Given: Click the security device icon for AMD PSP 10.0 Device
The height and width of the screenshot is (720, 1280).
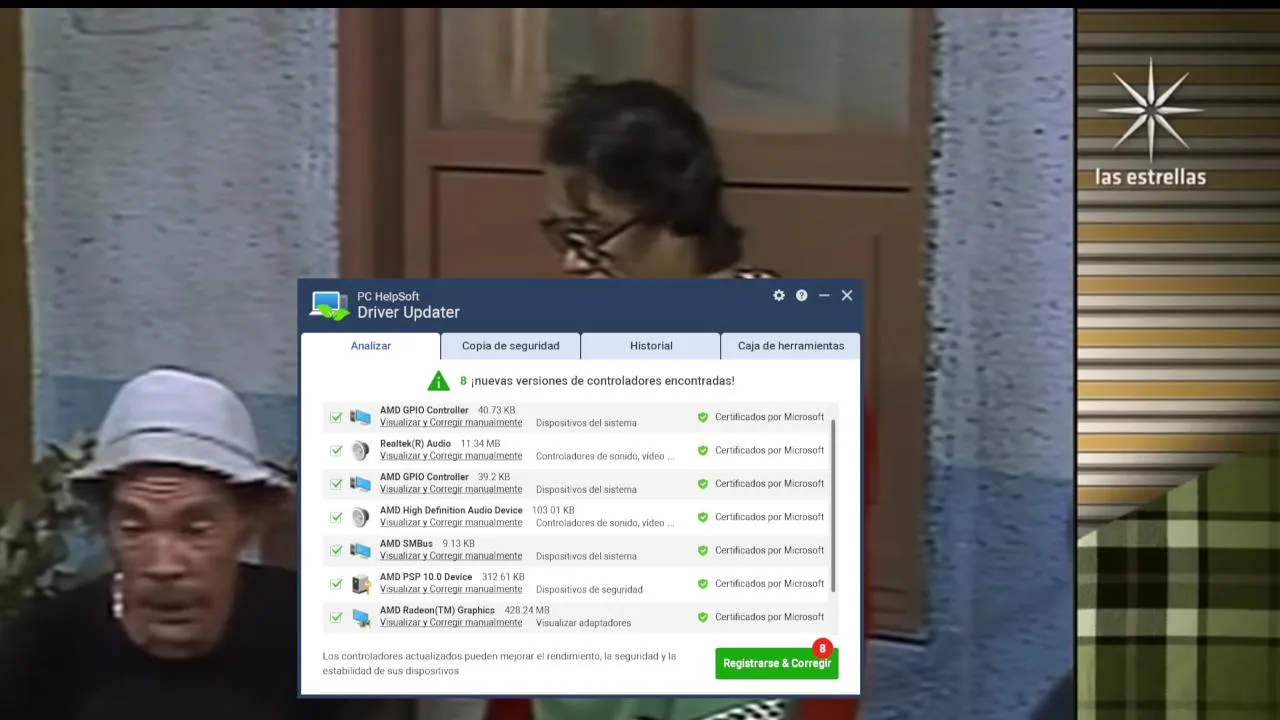Looking at the screenshot, I should [x=360, y=584].
